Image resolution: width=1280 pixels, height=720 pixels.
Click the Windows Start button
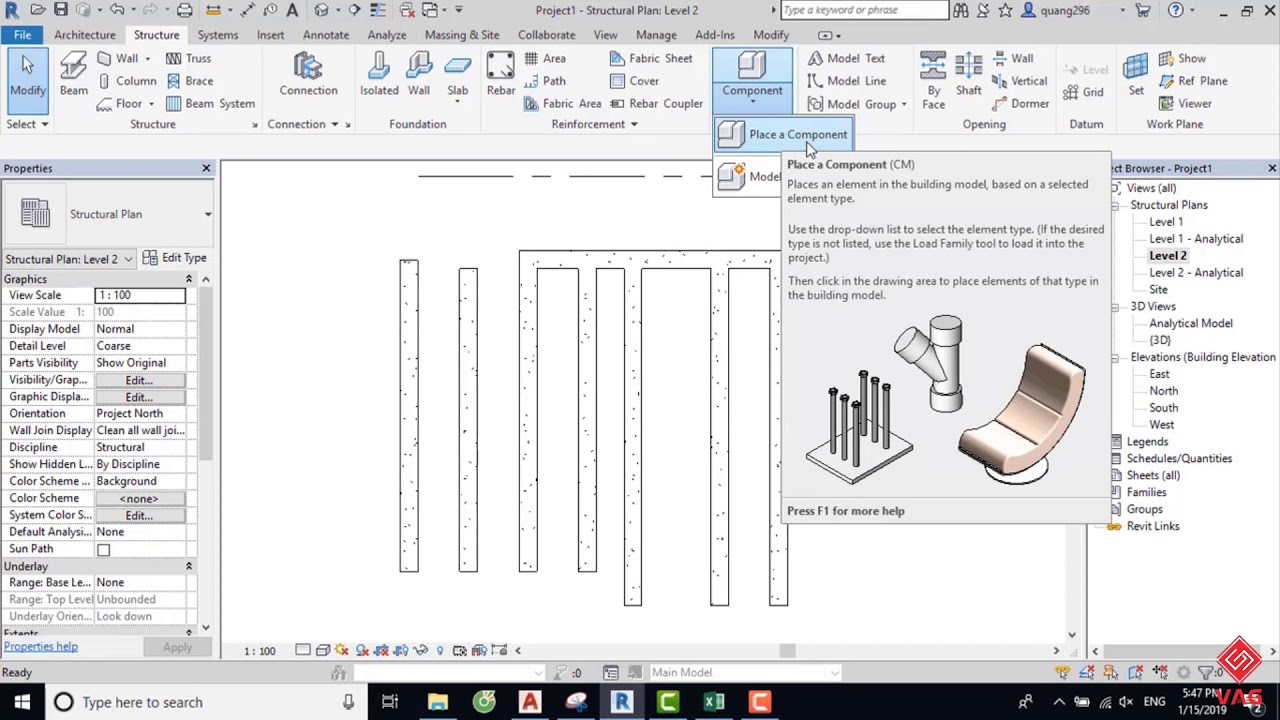21,702
